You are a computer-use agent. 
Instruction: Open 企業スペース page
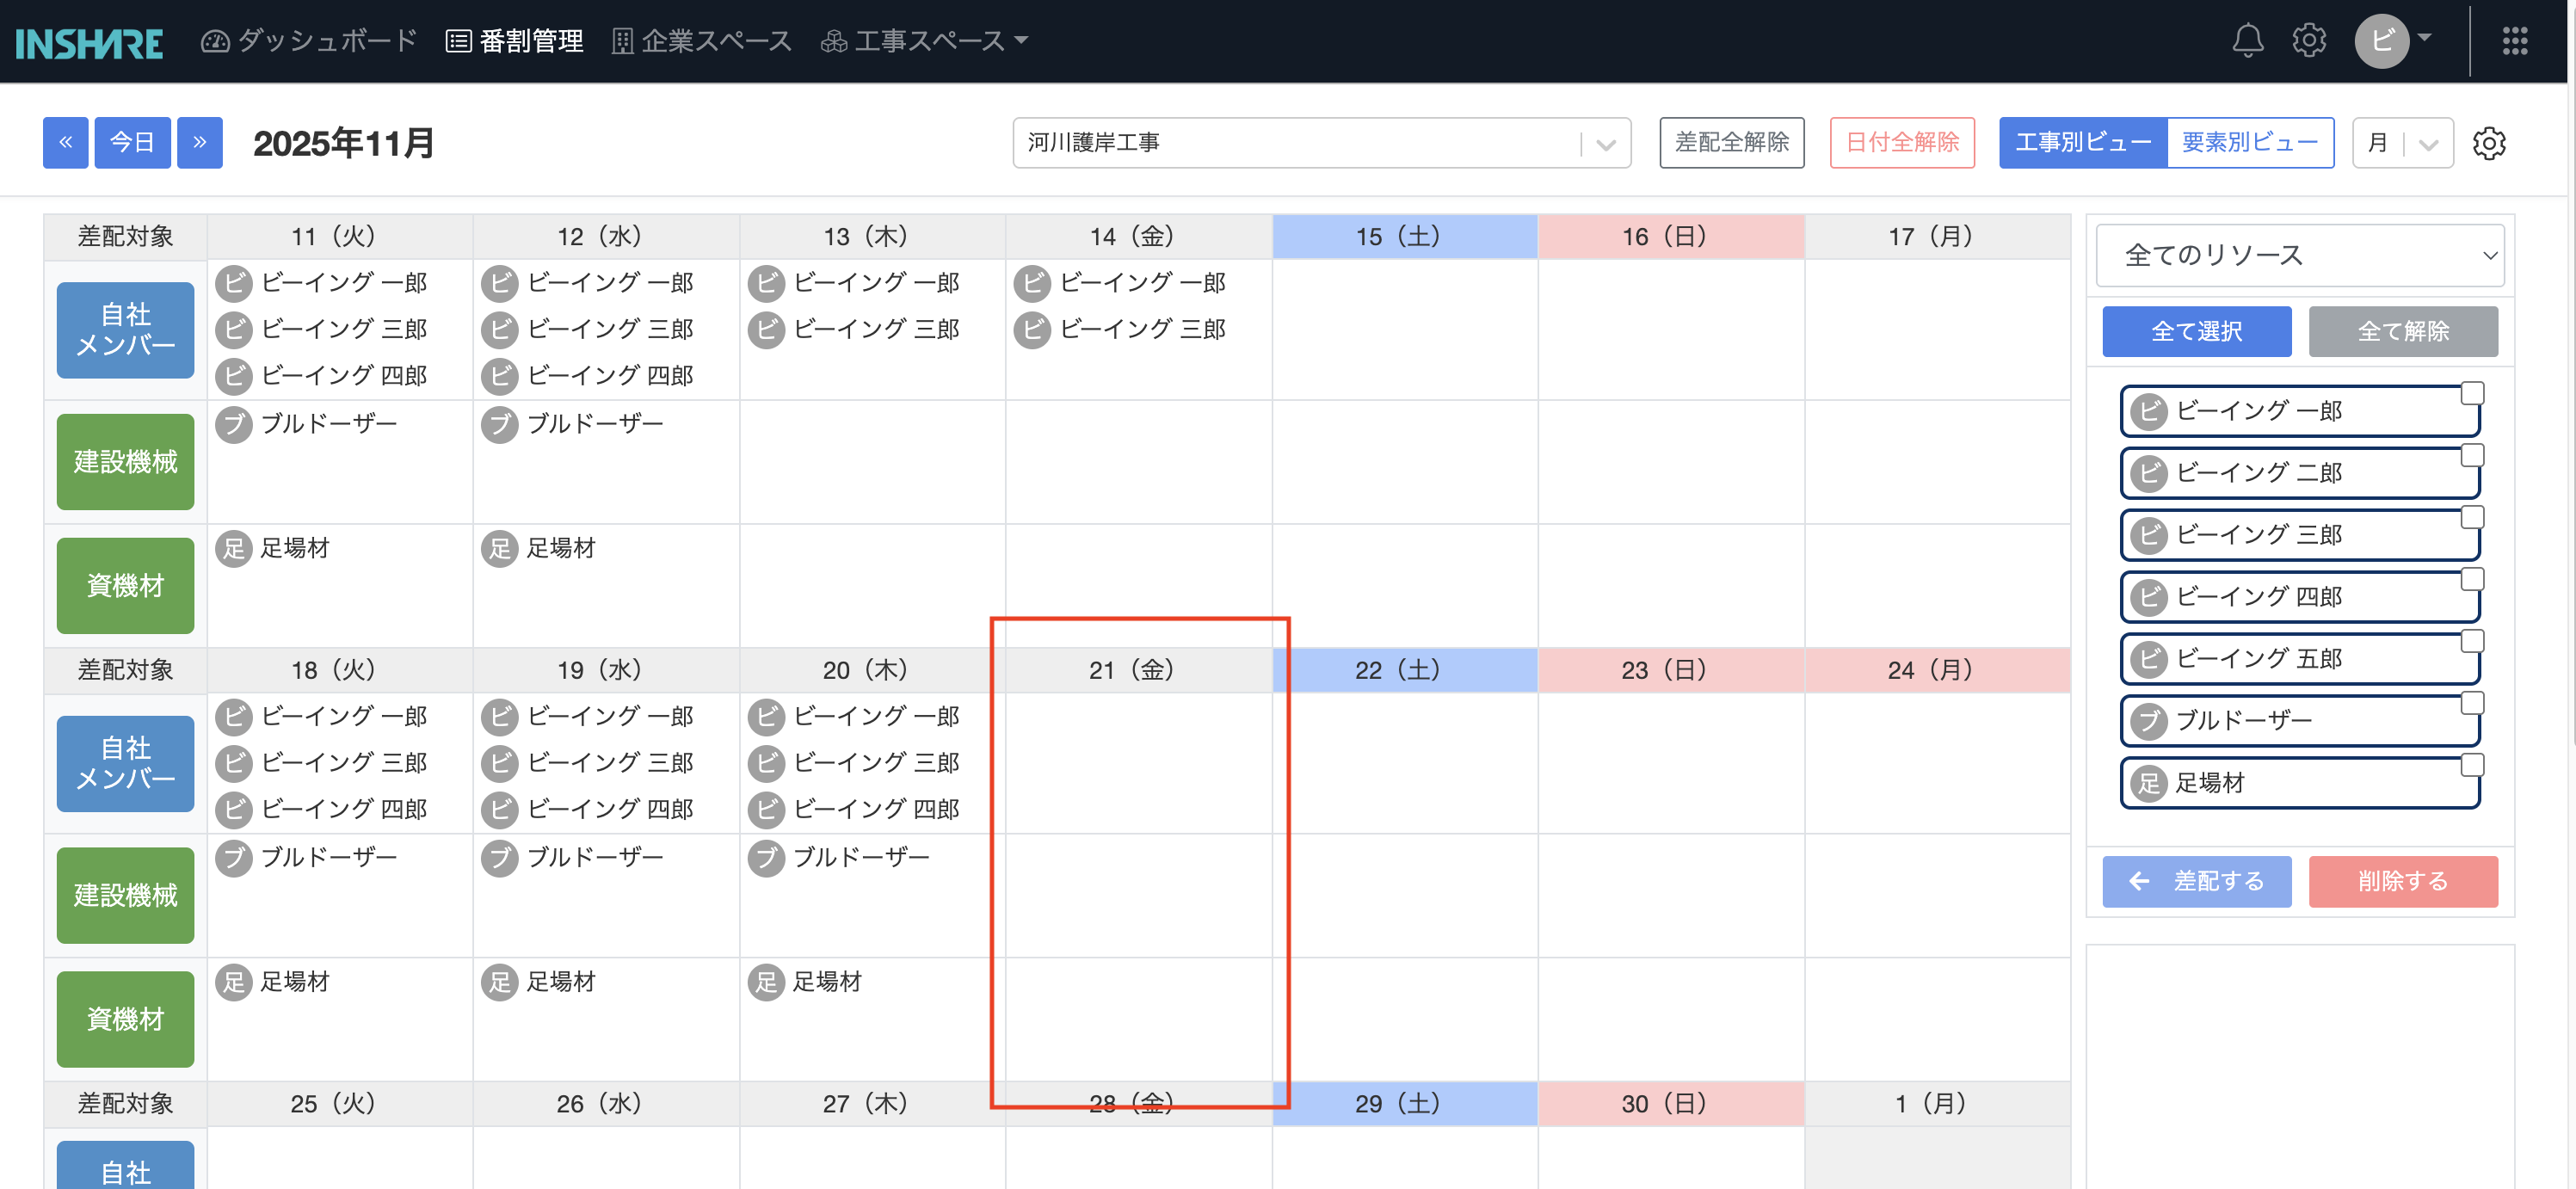(702, 41)
